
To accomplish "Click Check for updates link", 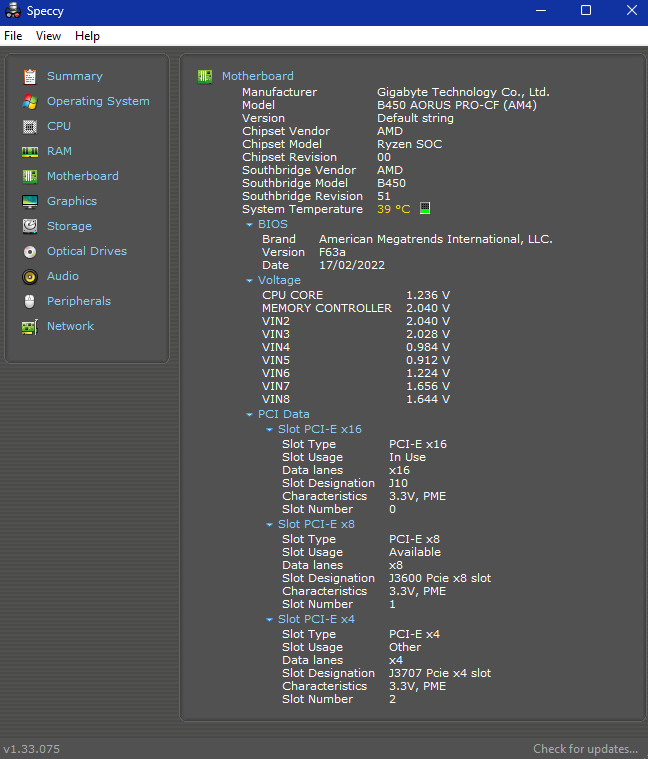I will pos(585,749).
